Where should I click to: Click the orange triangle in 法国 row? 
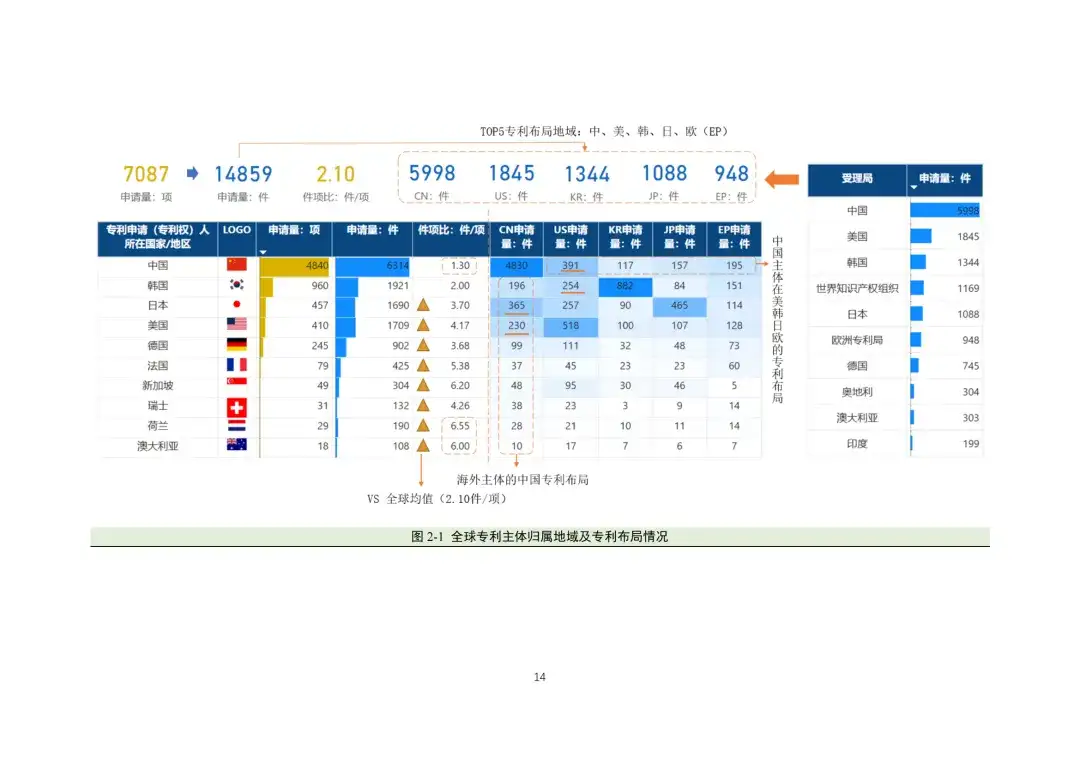[x=423, y=365]
